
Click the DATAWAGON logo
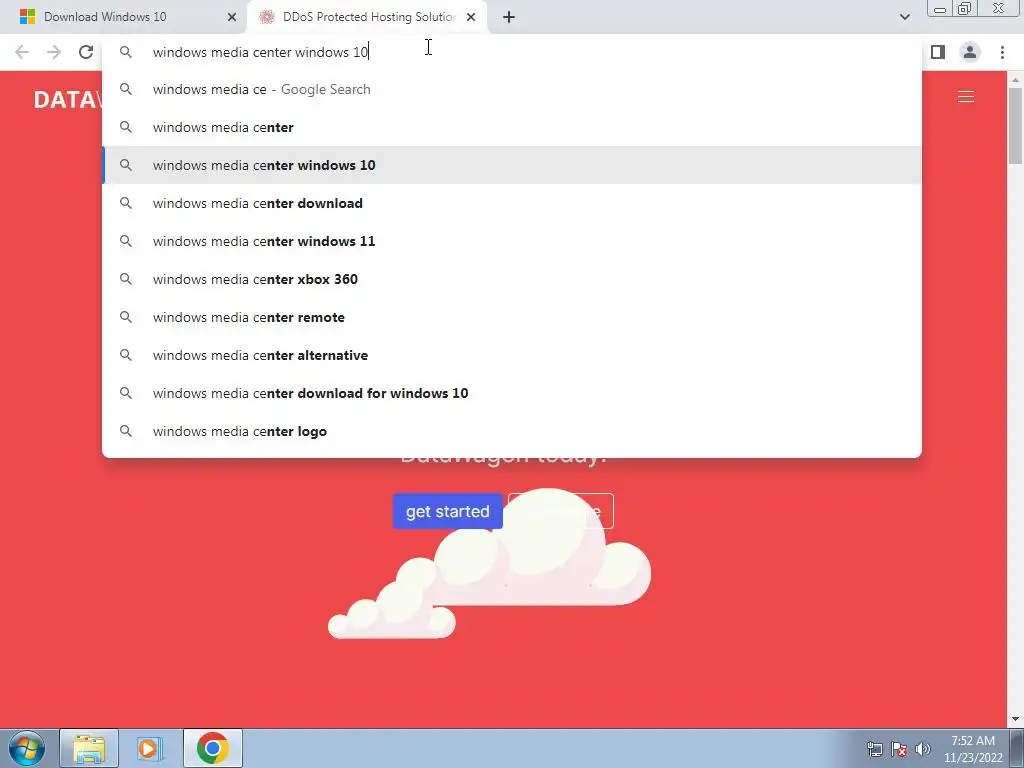[68, 99]
